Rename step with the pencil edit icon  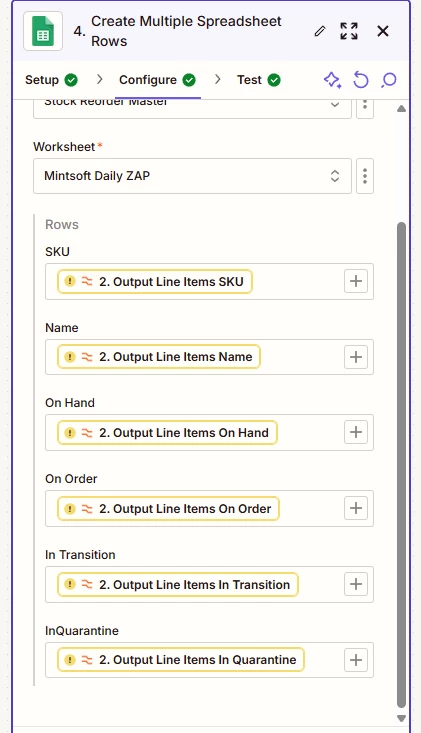(320, 31)
